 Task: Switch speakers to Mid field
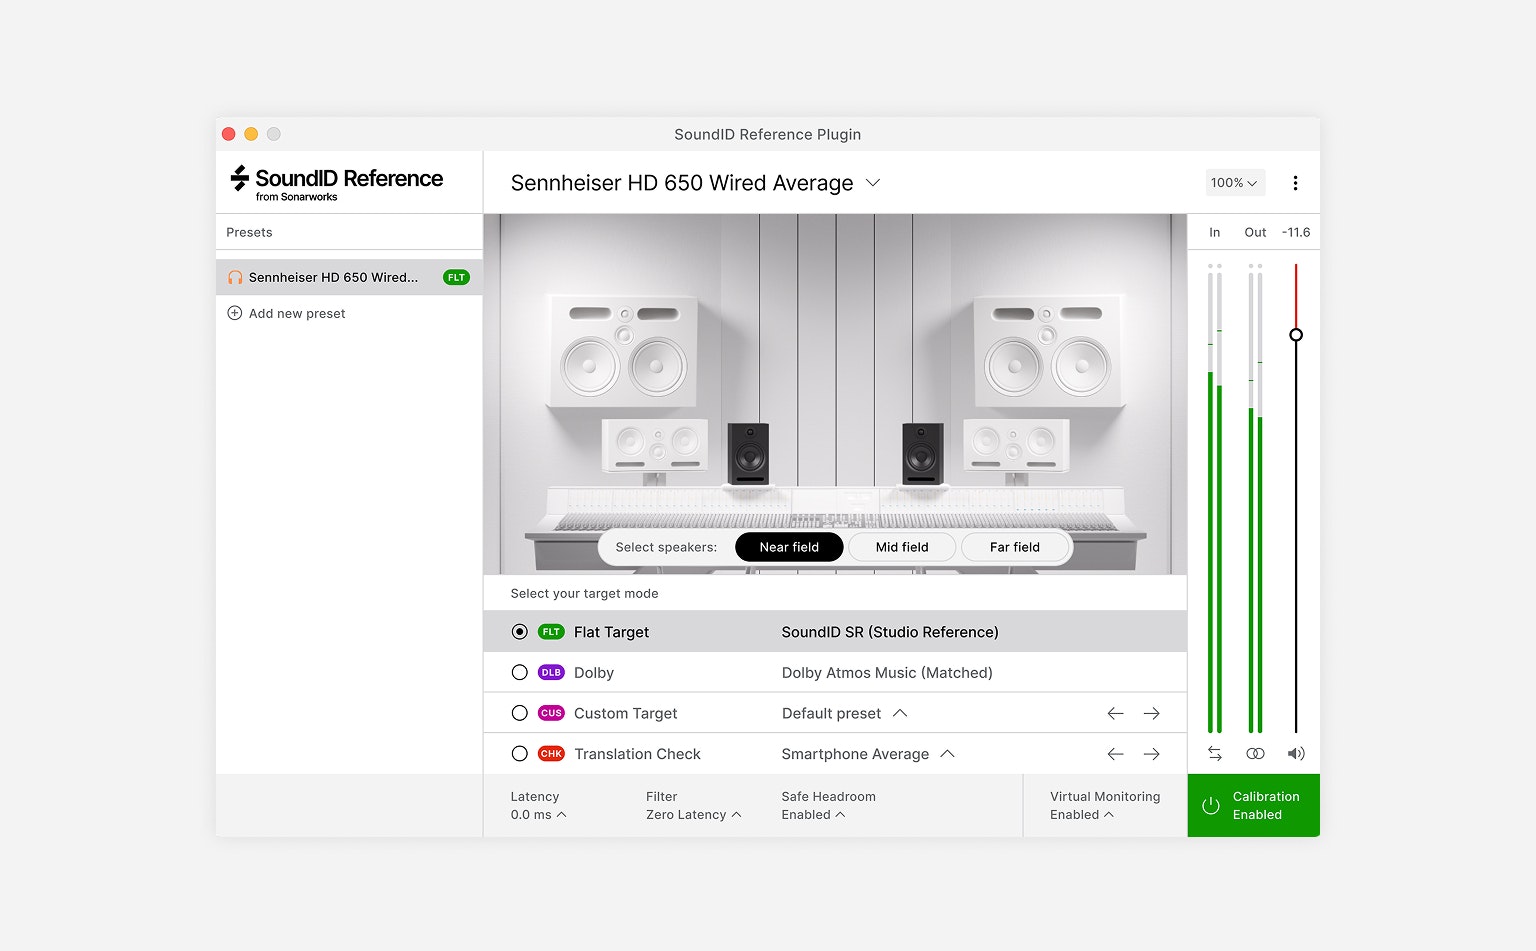[902, 547]
